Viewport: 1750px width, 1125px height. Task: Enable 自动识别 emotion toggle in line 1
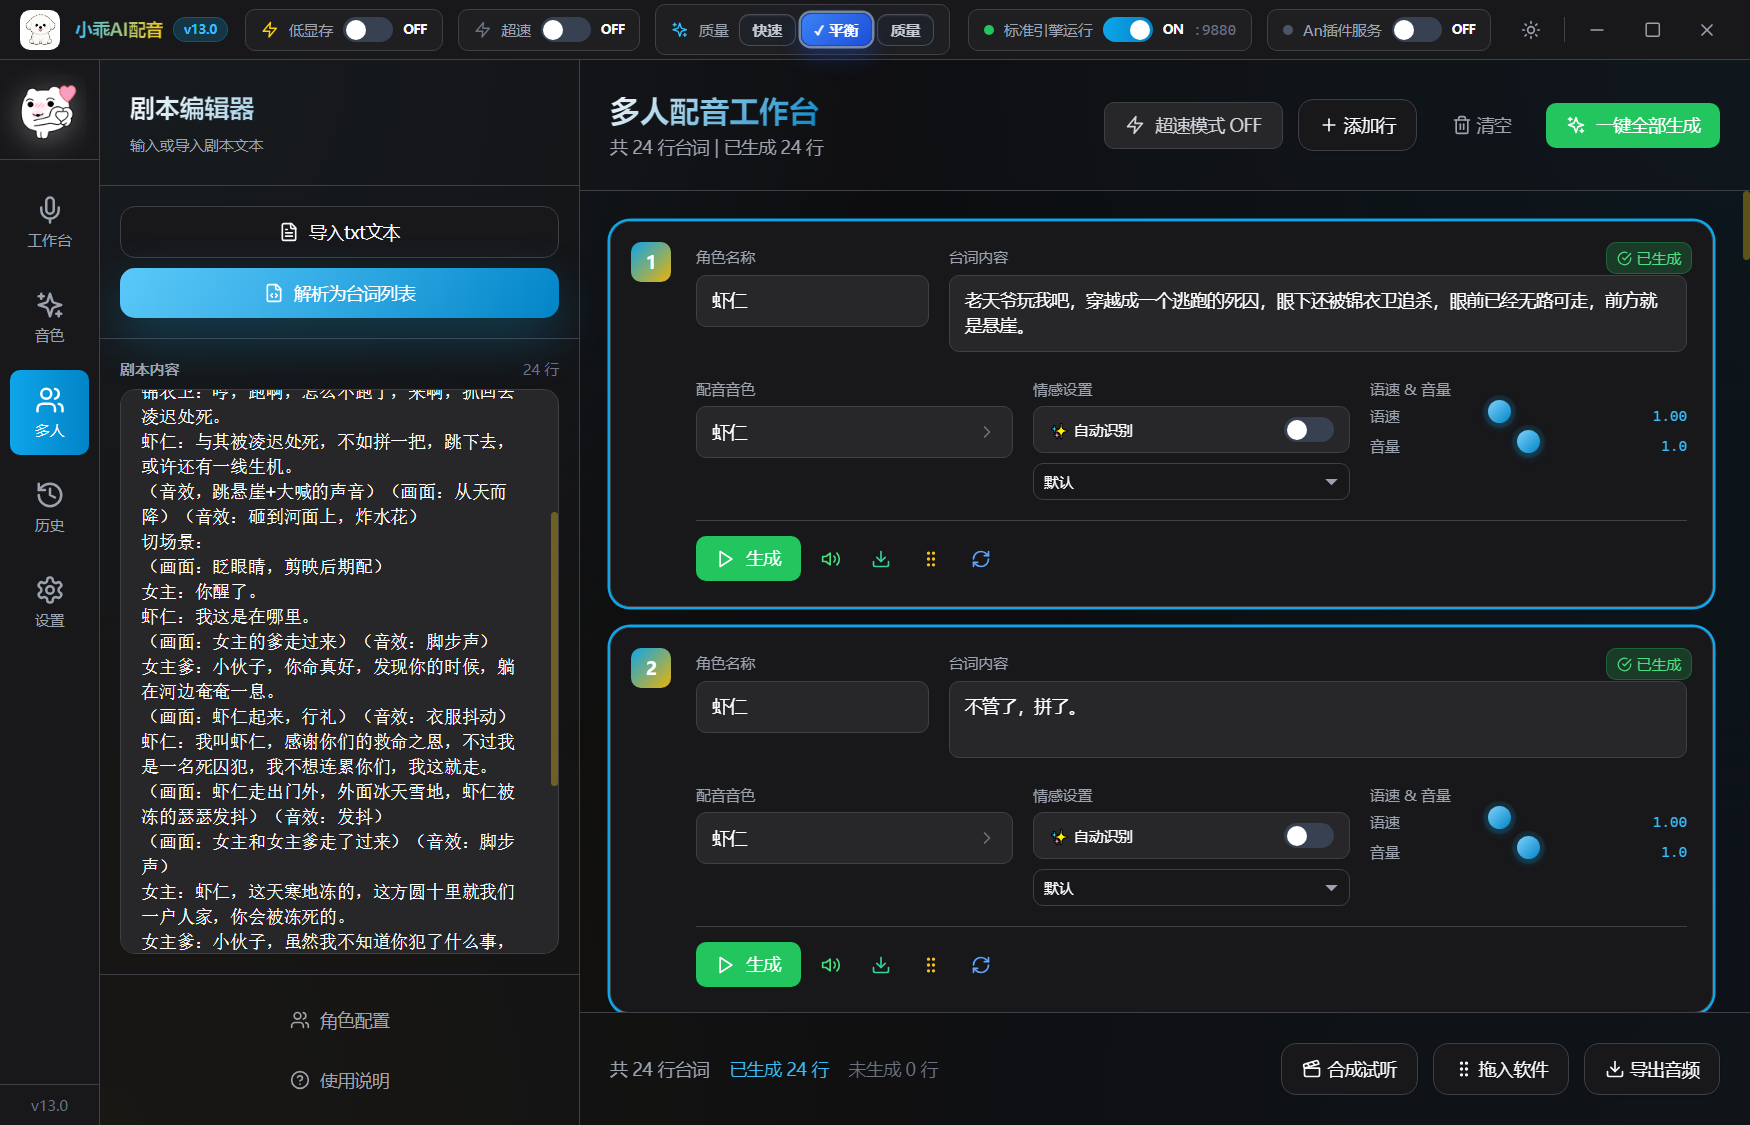click(x=1308, y=430)
